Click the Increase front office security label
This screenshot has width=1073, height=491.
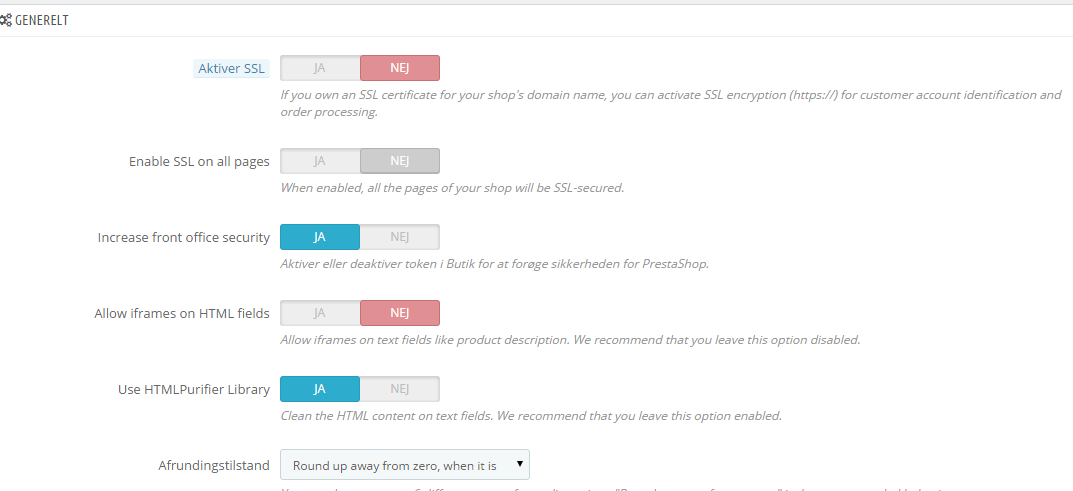[x=184, y=238]
